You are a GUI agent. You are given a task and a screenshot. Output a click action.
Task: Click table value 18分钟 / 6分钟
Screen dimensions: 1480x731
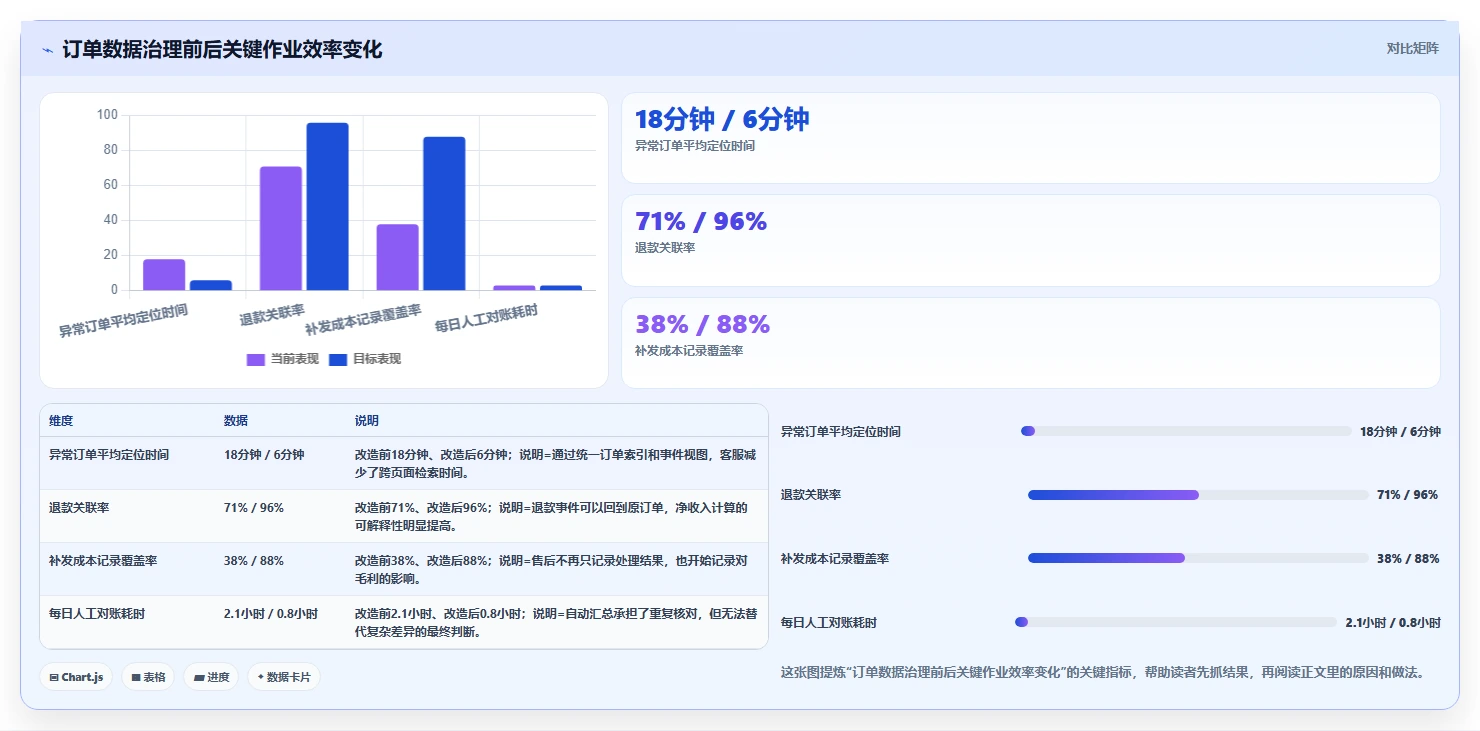[264, 454]
